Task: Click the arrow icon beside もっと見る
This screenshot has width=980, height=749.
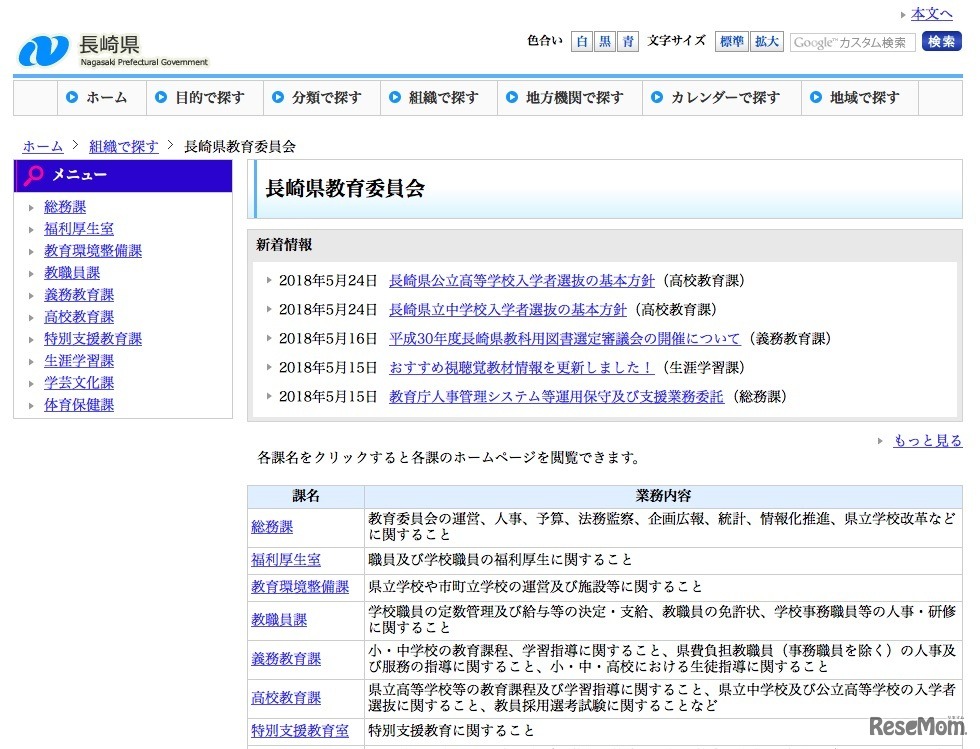Action: click(880, 441)
